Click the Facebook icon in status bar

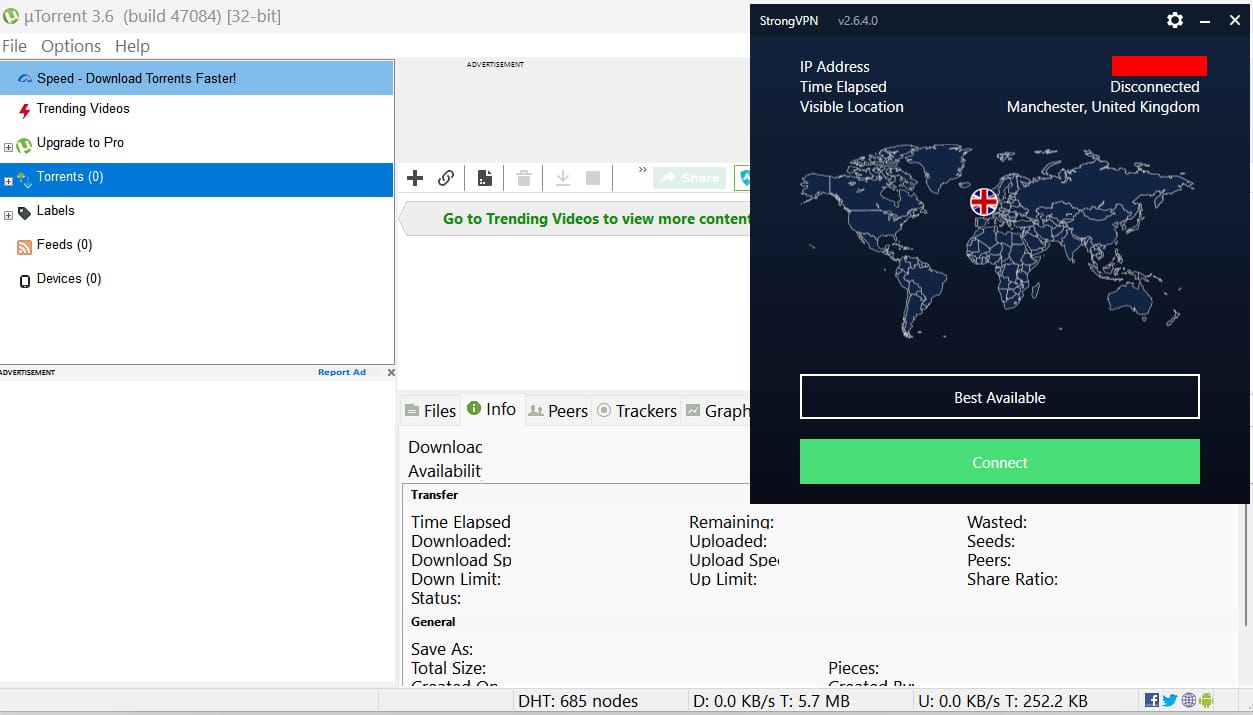(x=1152, y=700)
